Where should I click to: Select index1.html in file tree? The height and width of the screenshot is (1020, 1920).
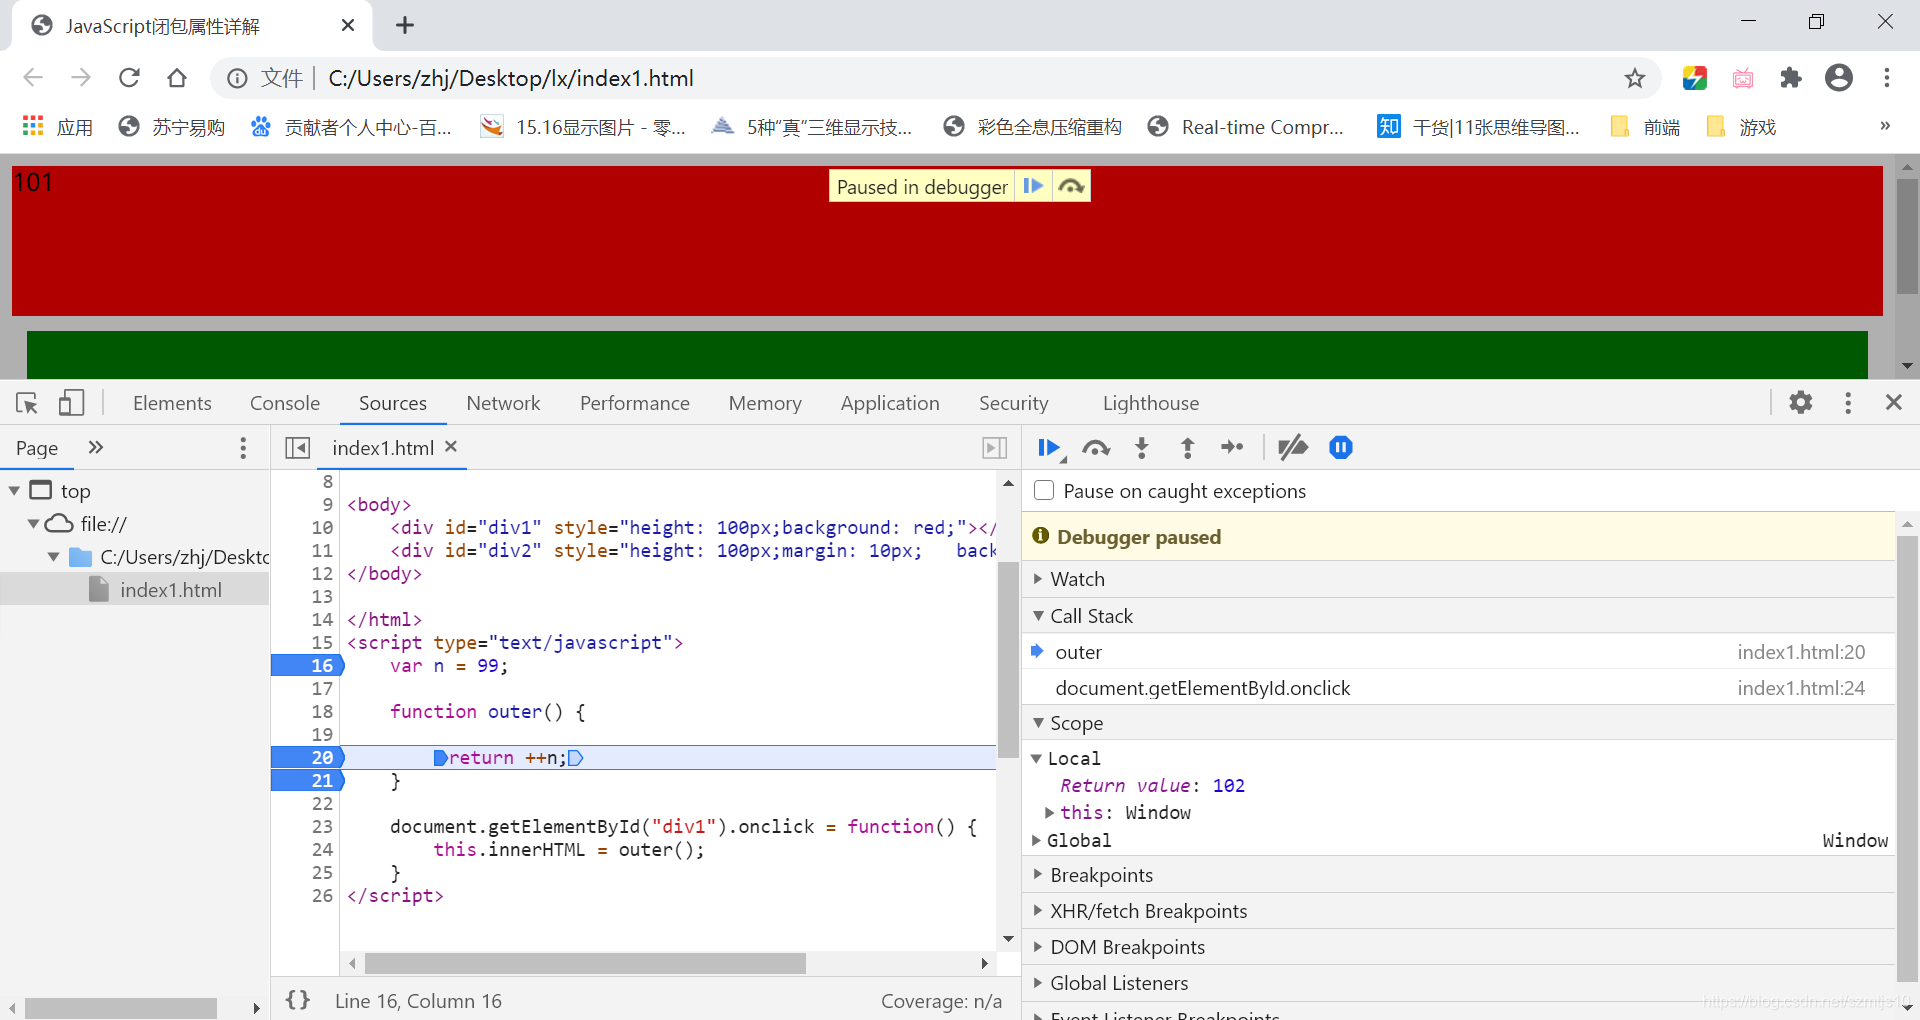click(170, 590)
